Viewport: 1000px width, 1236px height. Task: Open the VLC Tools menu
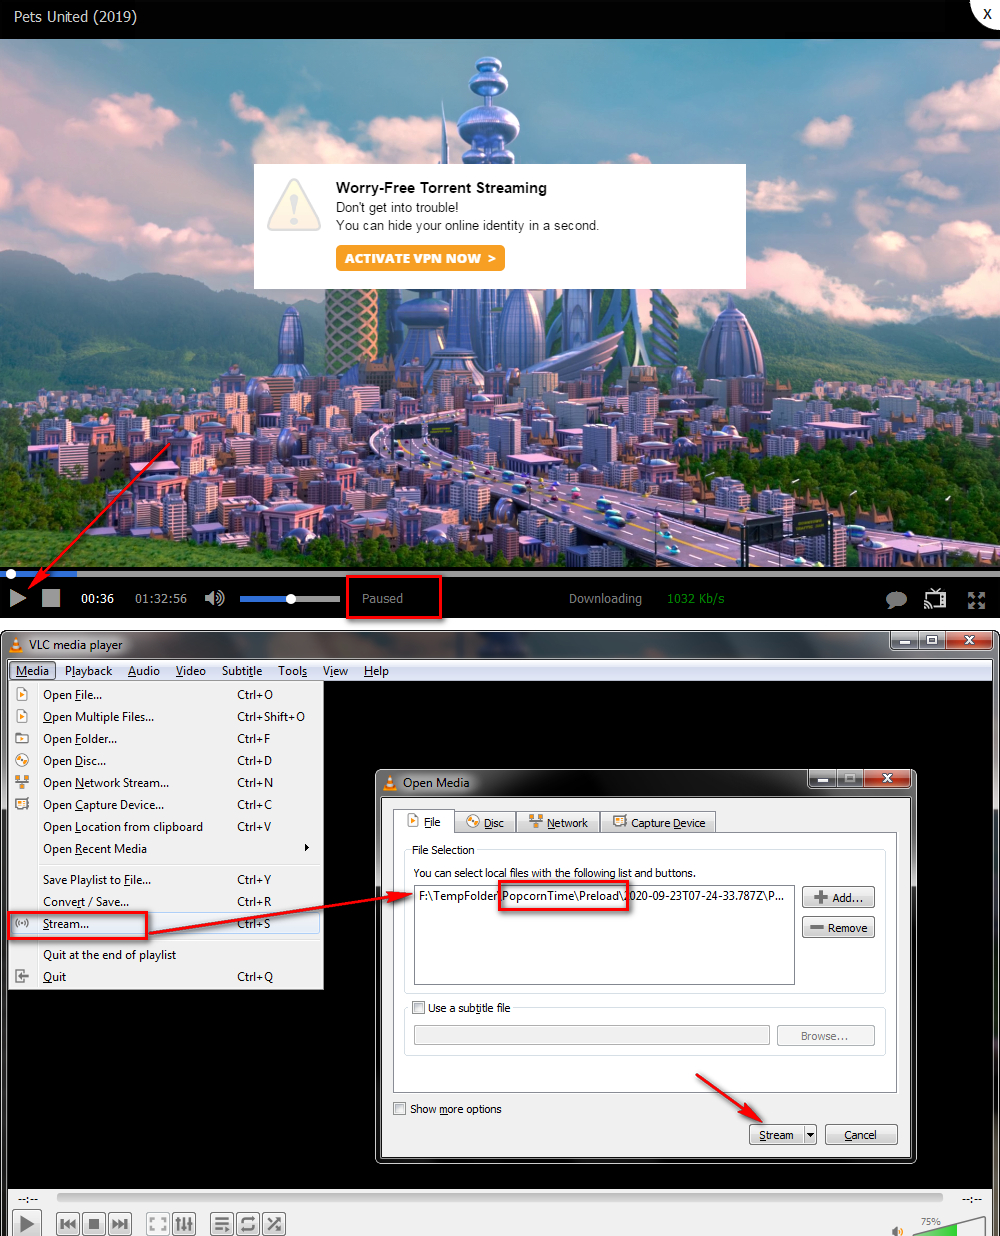pyautogui.click(x=293, y=671)
